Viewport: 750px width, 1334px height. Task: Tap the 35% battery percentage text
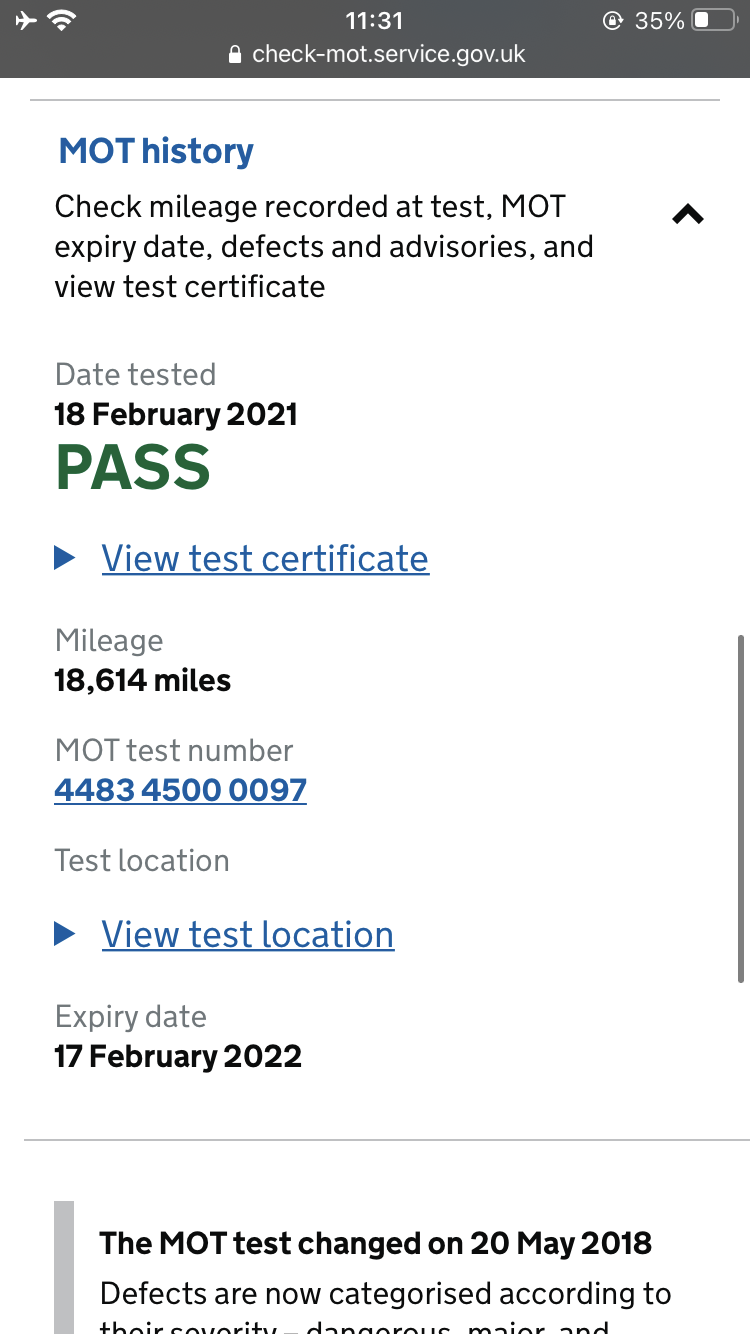(x=659, y=20)
